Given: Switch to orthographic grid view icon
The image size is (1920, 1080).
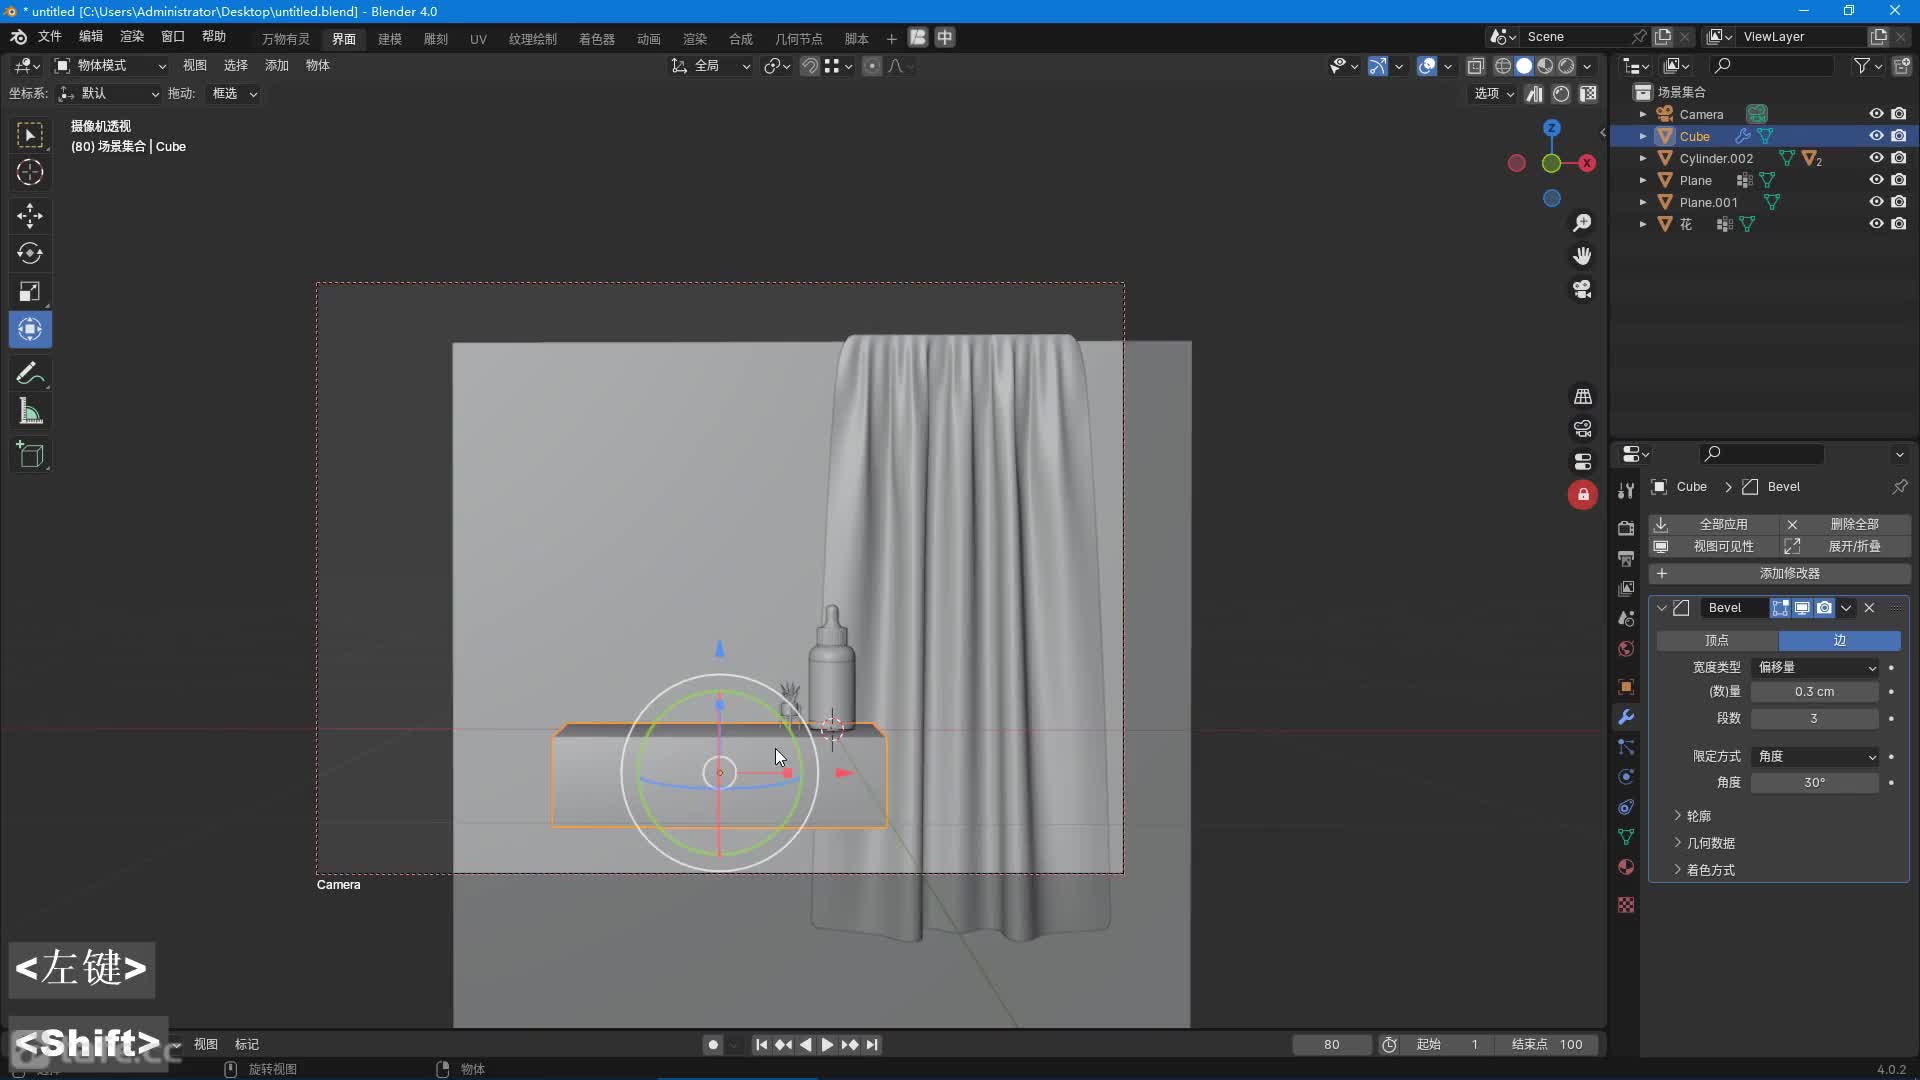Looking at the screenshot, I should pos(1582,397).
